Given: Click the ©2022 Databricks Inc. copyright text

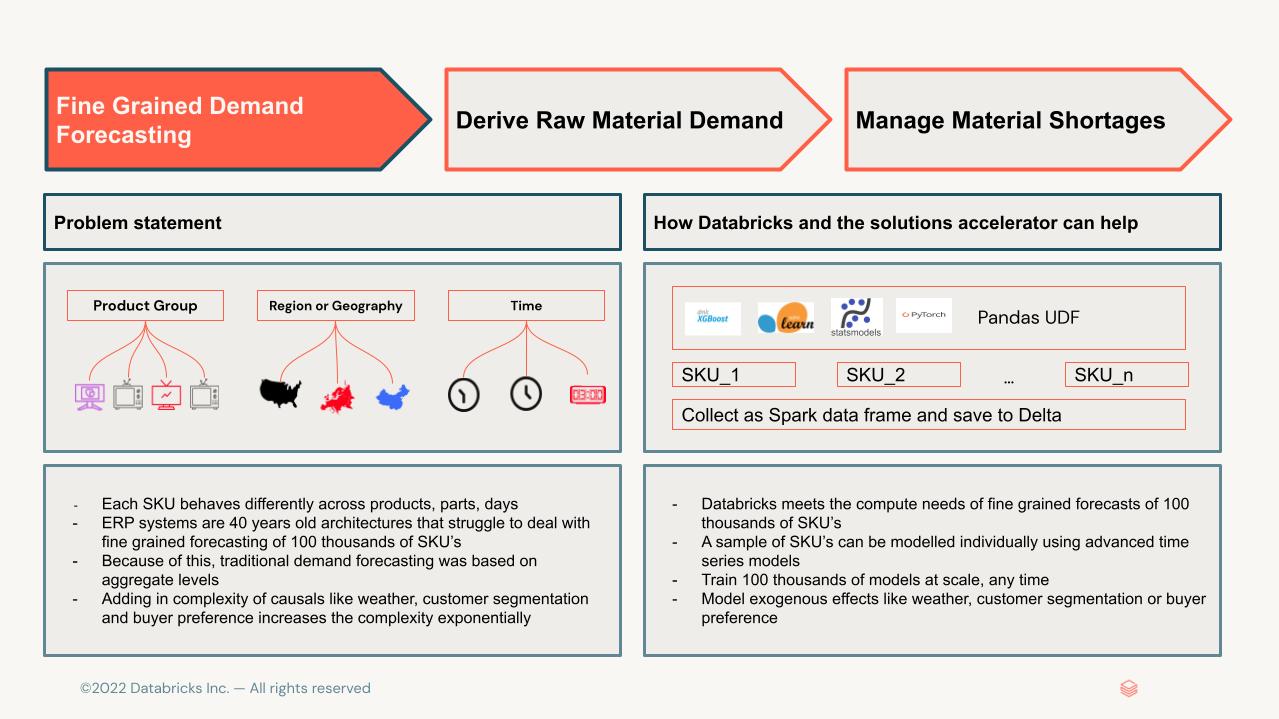Looking at the screenshot, I should click(225, 688).
